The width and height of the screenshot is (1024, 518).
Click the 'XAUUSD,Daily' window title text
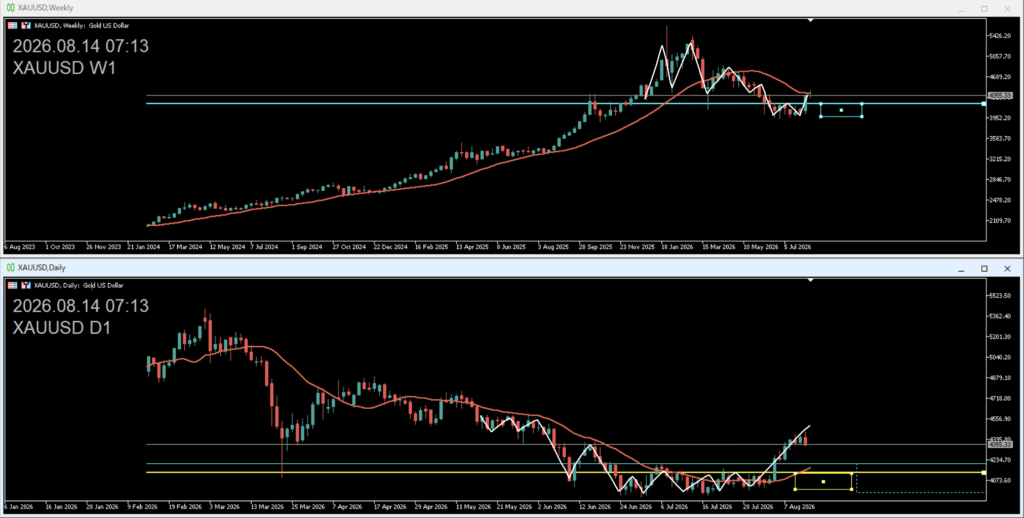click(42, 268)
